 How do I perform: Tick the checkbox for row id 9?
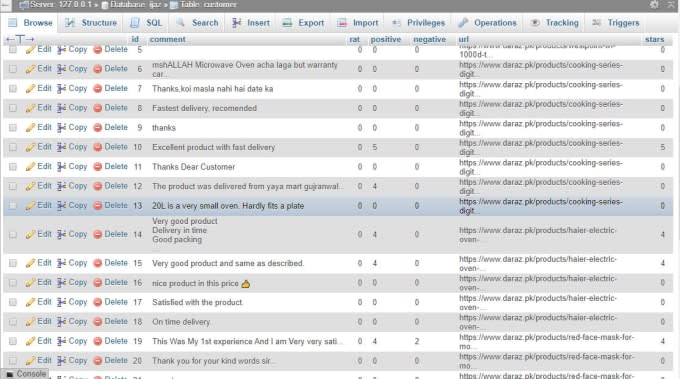click(13, 127)
